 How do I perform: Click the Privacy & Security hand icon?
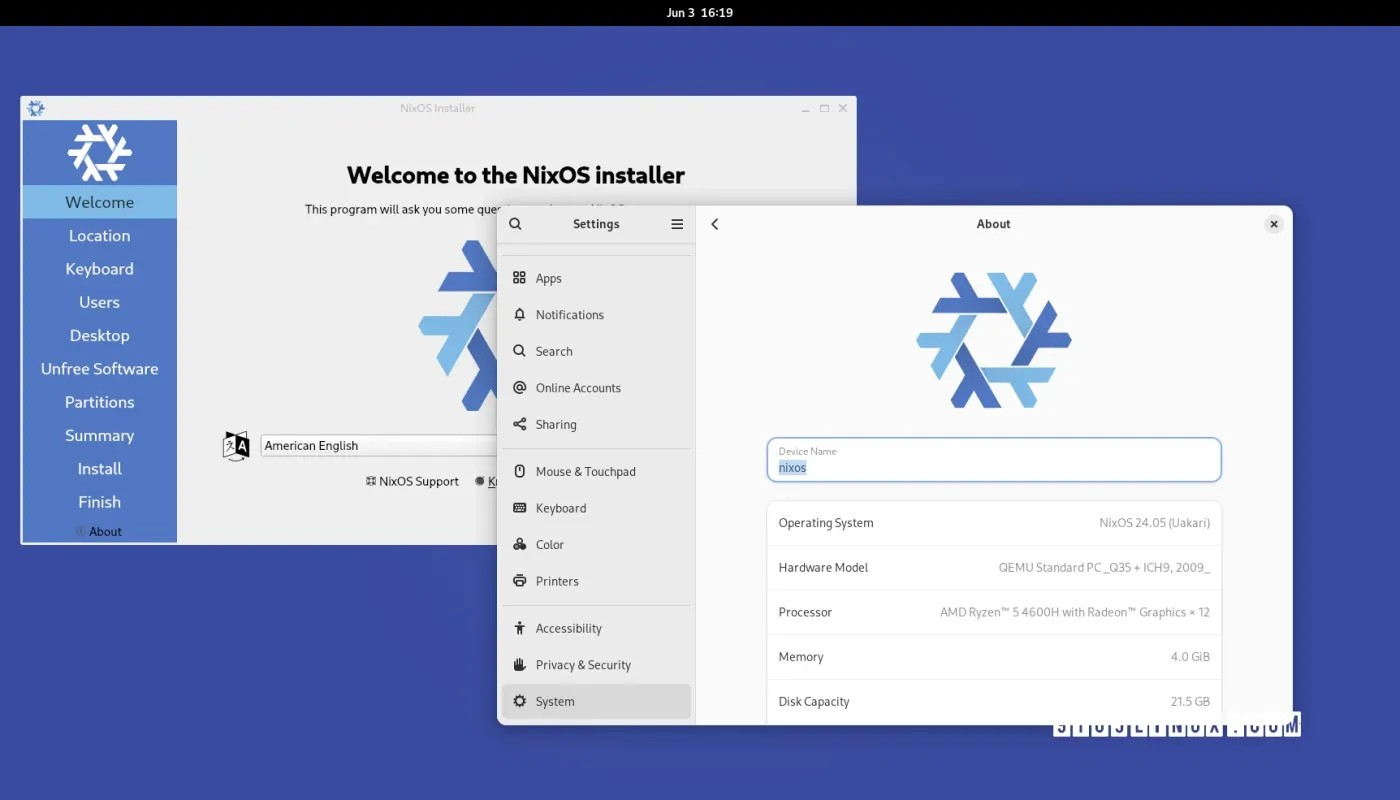pos(519,665)
